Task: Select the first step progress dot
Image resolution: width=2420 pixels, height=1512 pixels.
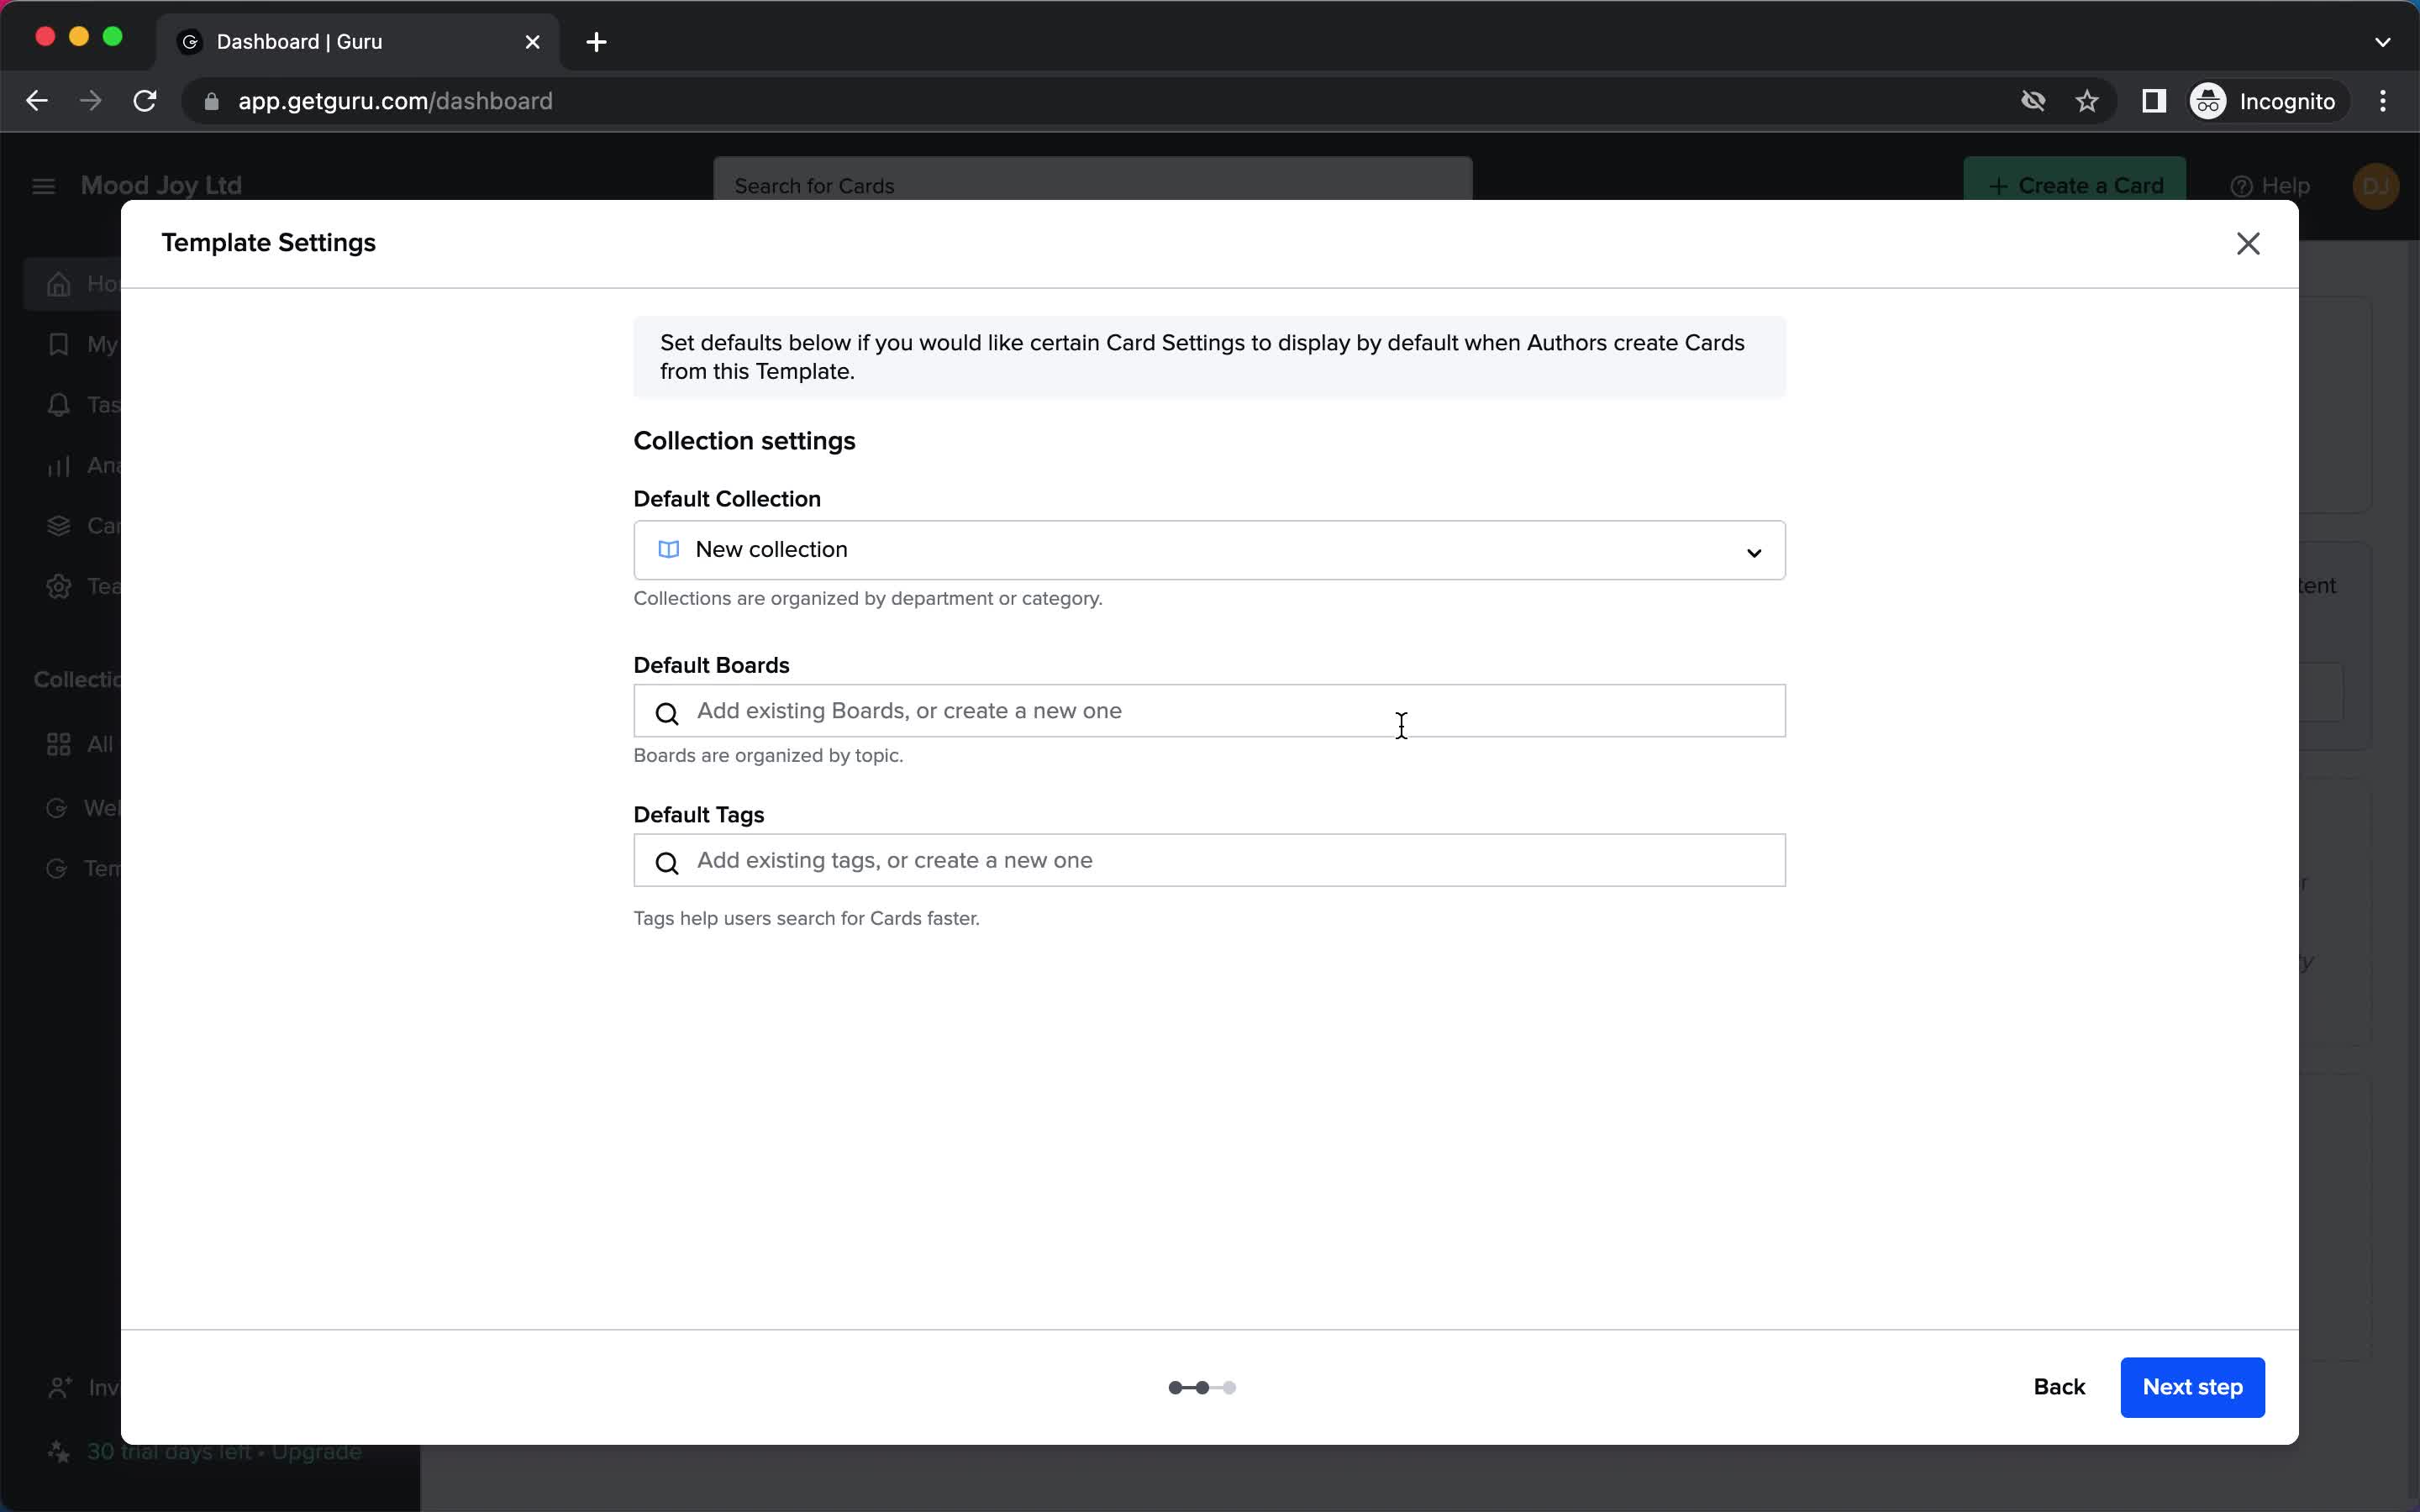Action: (x=1175, y=1388)
